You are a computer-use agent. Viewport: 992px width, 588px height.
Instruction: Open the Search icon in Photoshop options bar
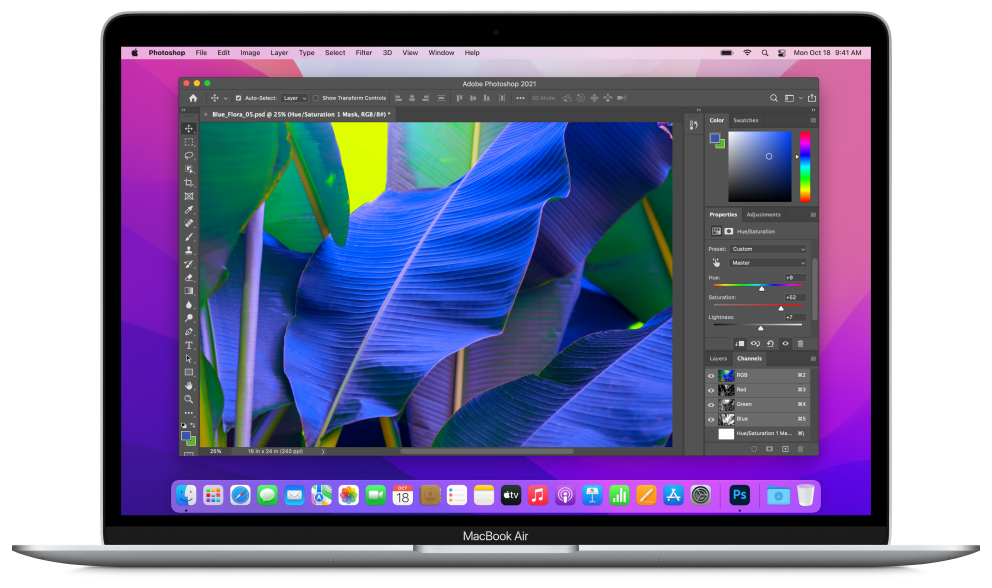coord(774,98)
